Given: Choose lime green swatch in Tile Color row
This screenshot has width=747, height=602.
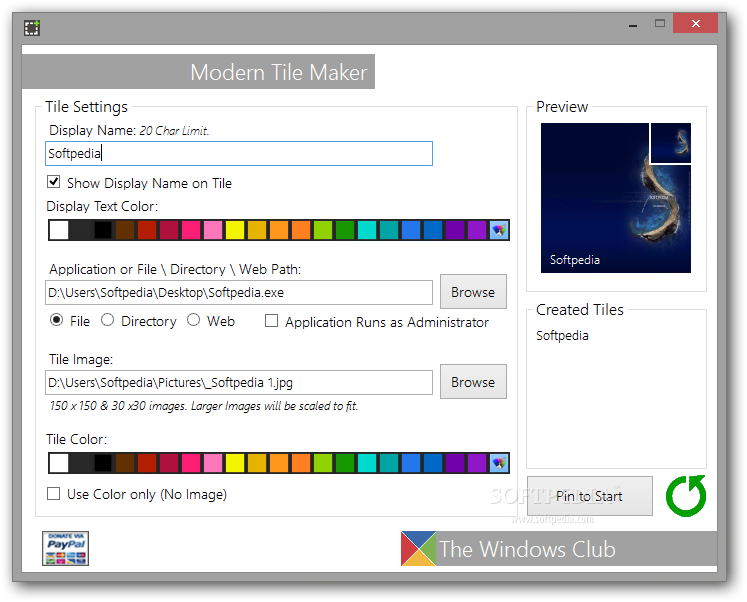Looking at the screenshot, I should pyautogui.click(x=323, y=463).
